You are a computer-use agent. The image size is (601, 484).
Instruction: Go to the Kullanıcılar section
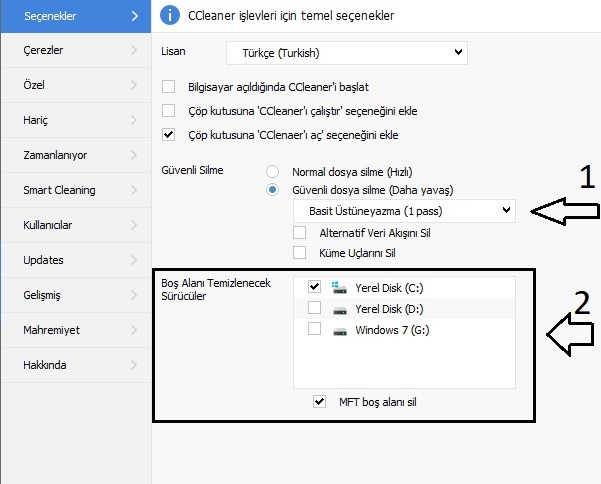(x=49, y=225)
